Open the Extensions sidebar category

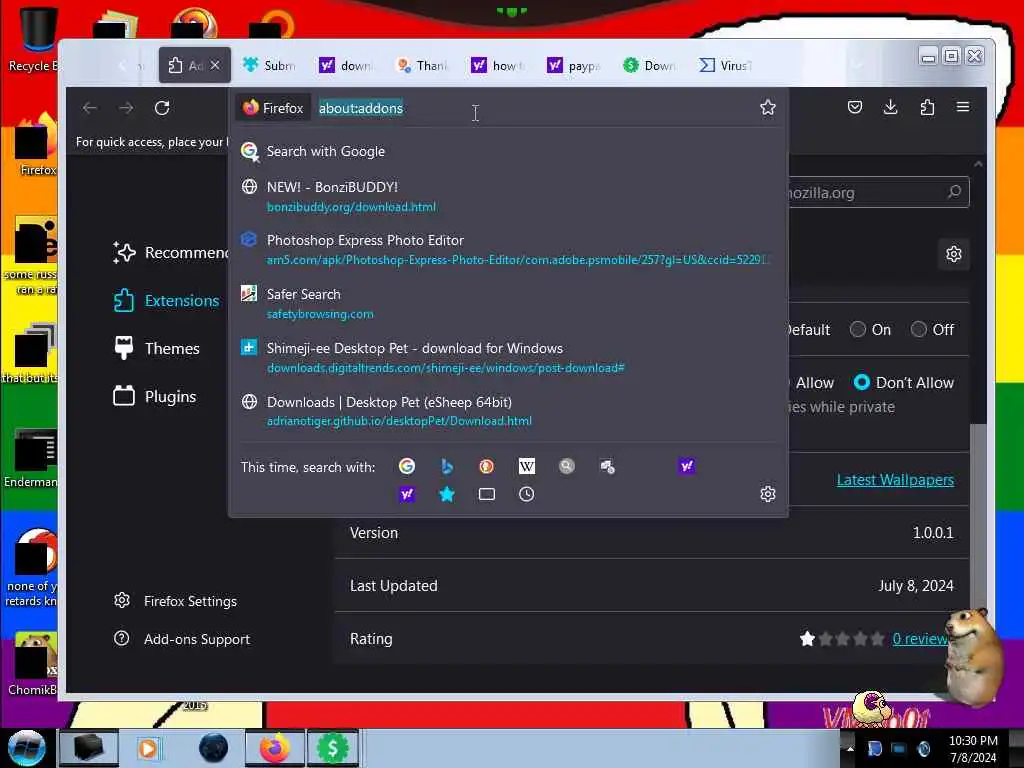pyautogui.click(x=167, y=300)
